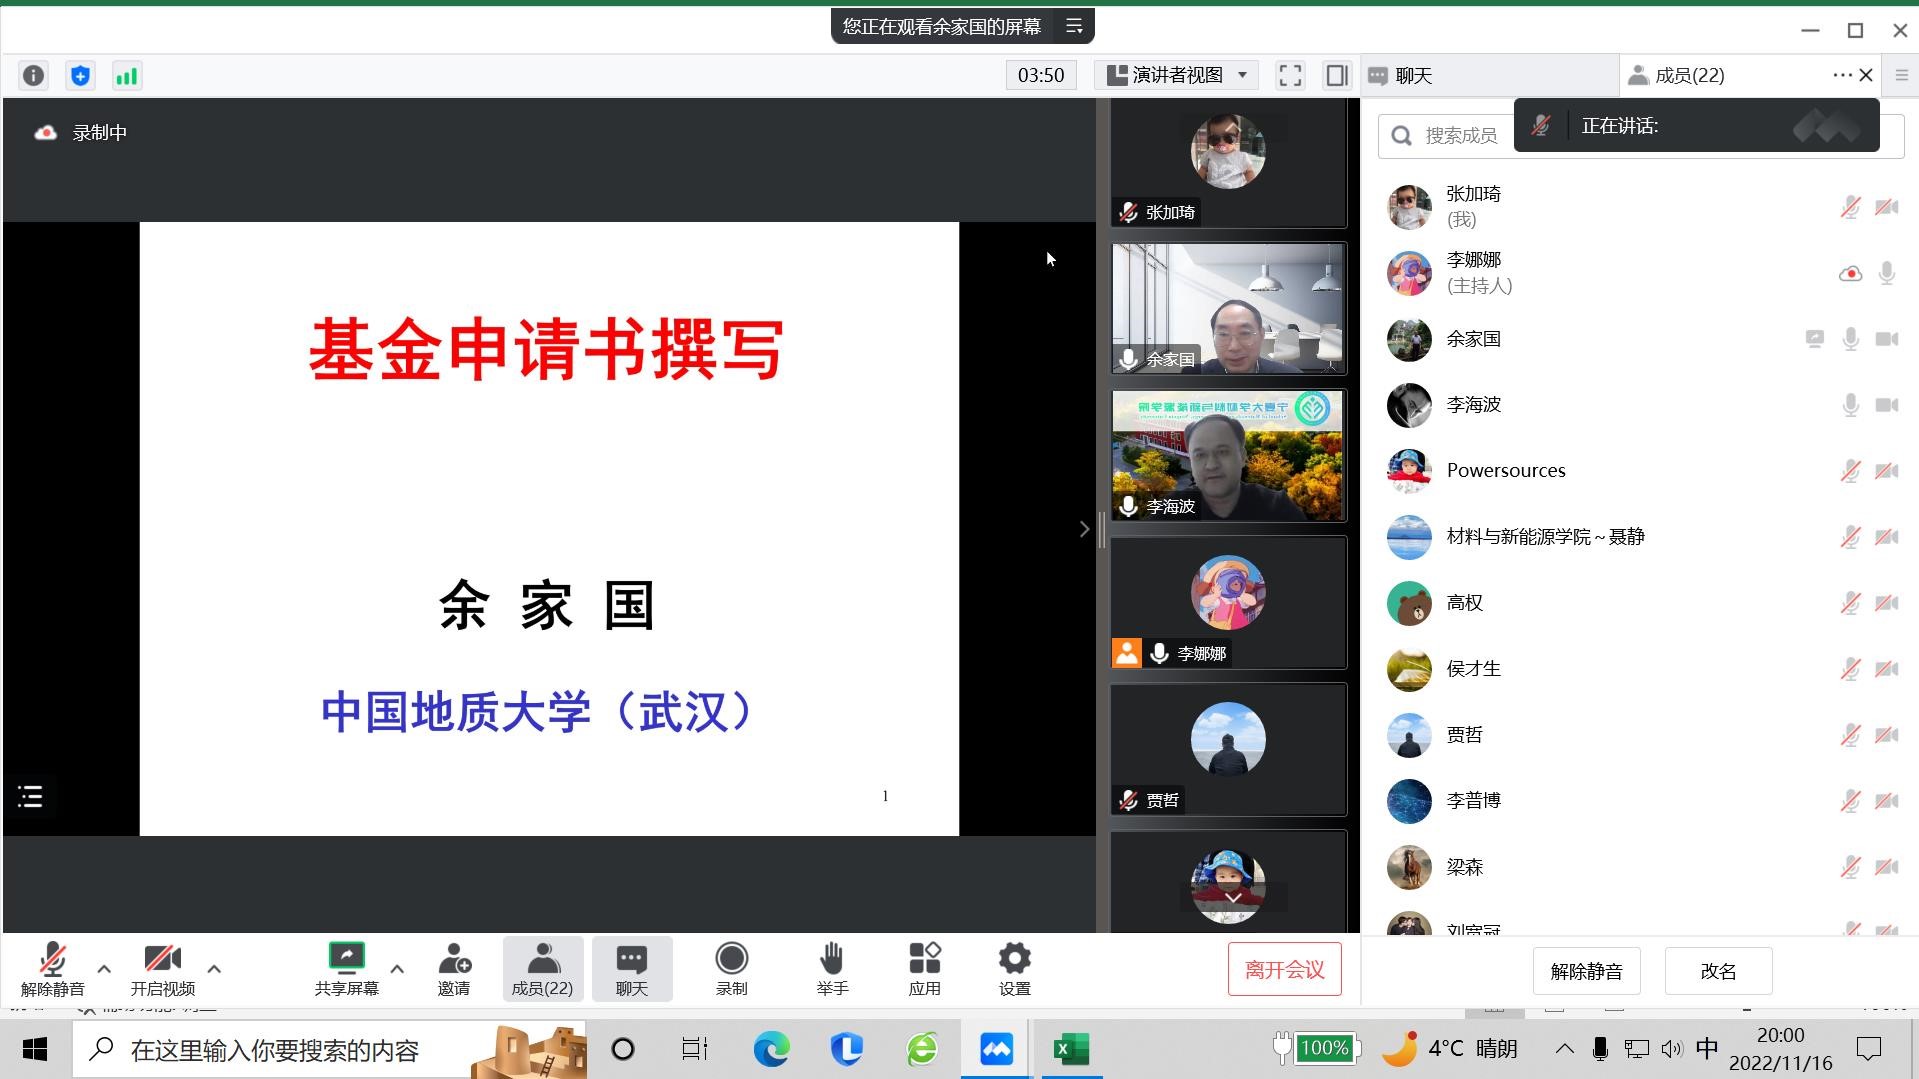Start recording with the 录制 button
This screenshot has height=1079, width=1919.
point(731,969)
